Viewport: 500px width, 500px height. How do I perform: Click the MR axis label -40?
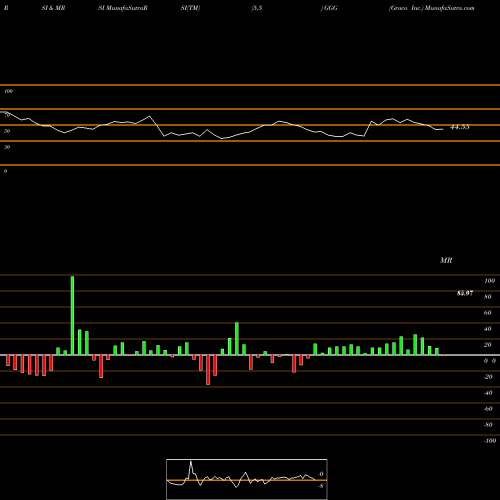click(488, 393)
